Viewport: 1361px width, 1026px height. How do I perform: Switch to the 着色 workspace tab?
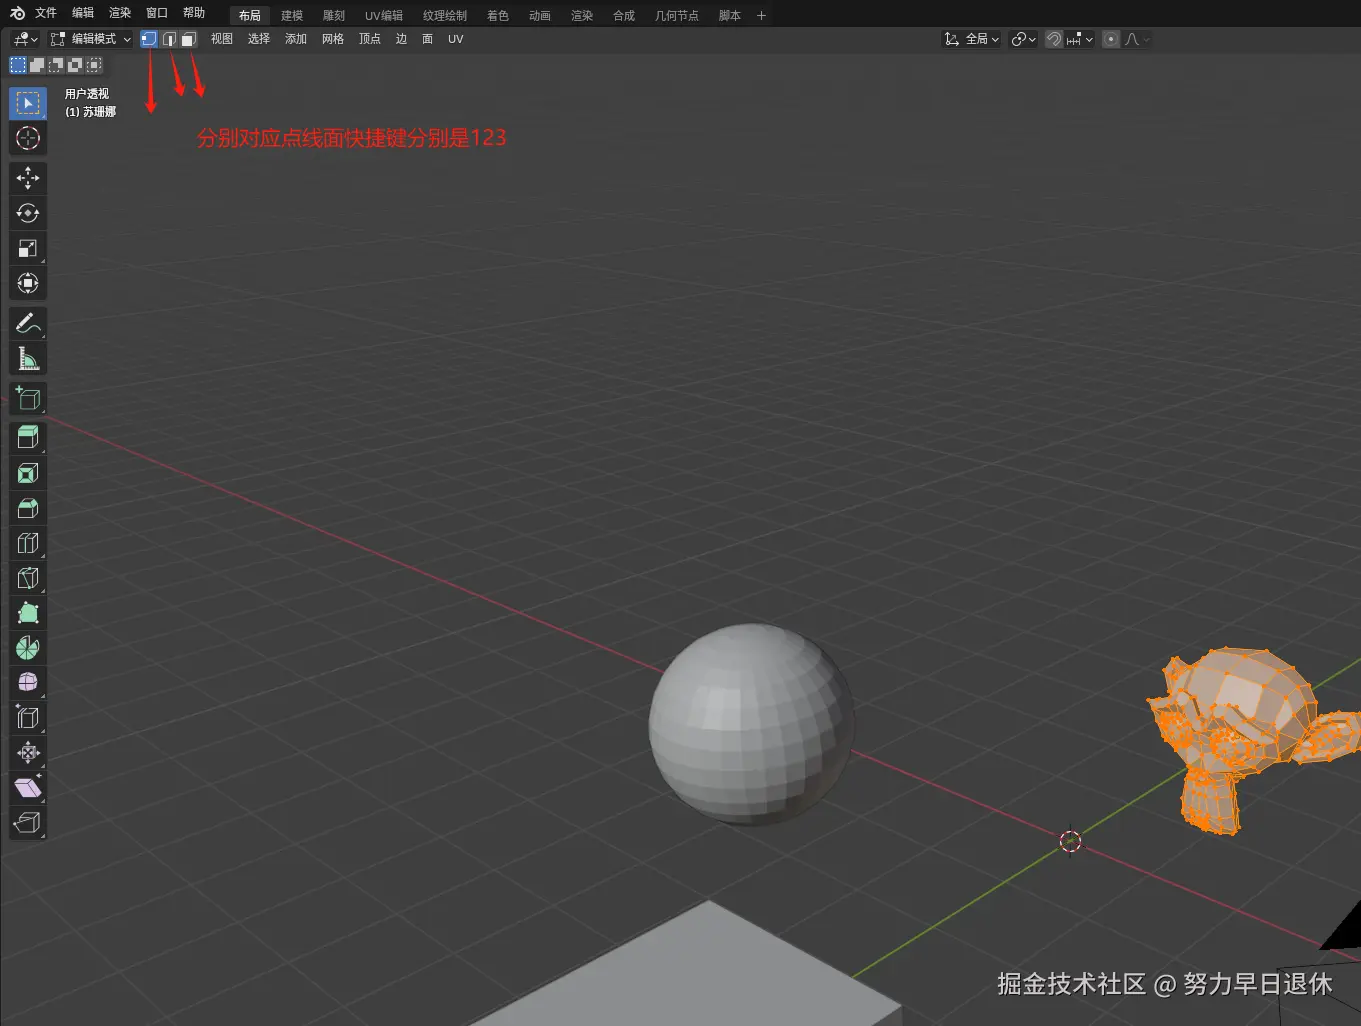tap(498, 15)
